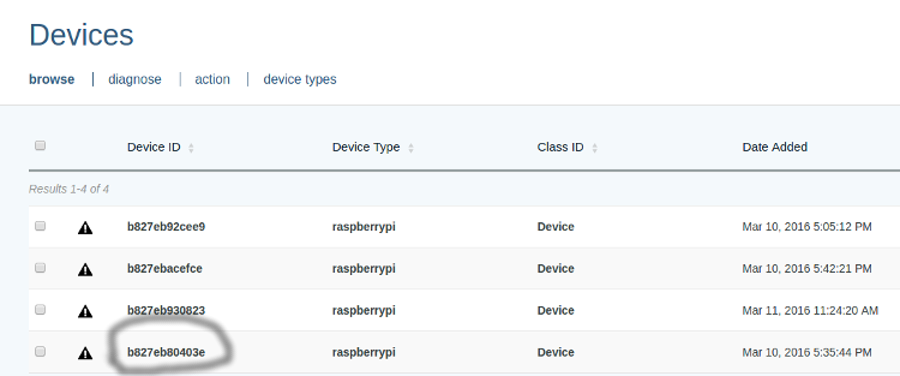The image size is (900, 376).
Task: Click the Device Type column header
Action: tap(366, 147)
